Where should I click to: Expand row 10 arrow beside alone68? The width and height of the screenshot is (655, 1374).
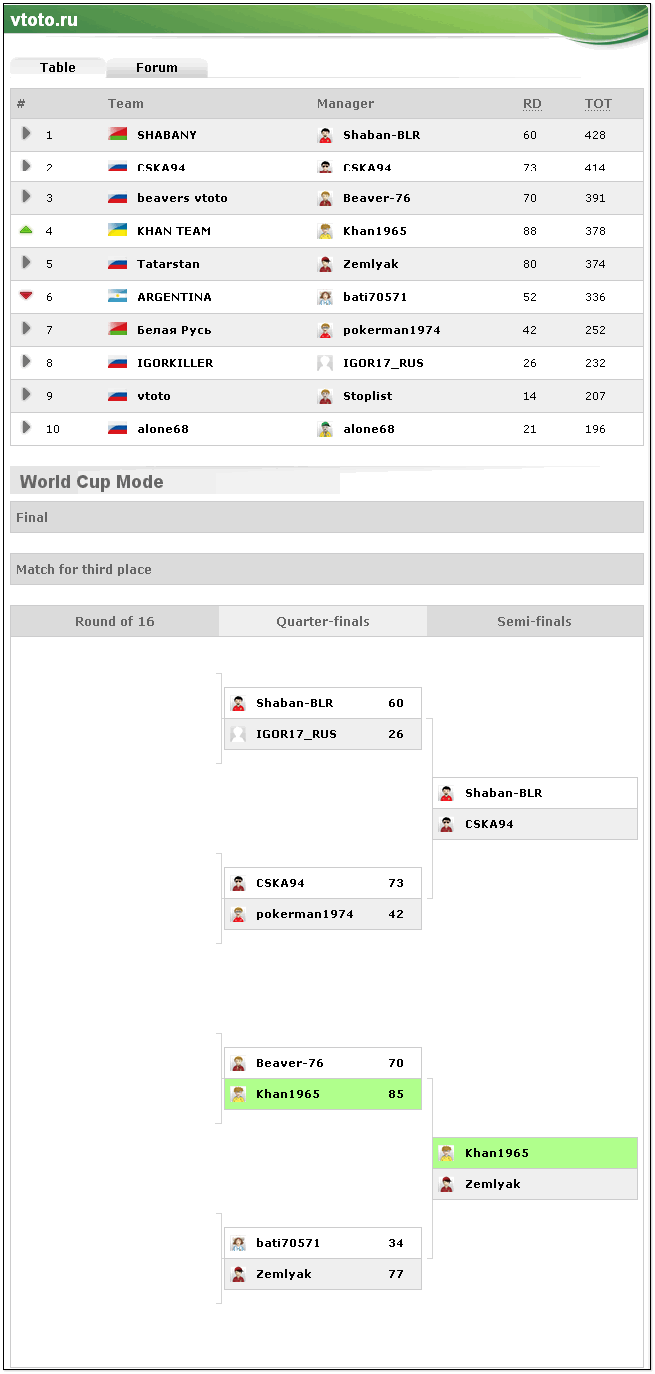click(x=26, y=427)
